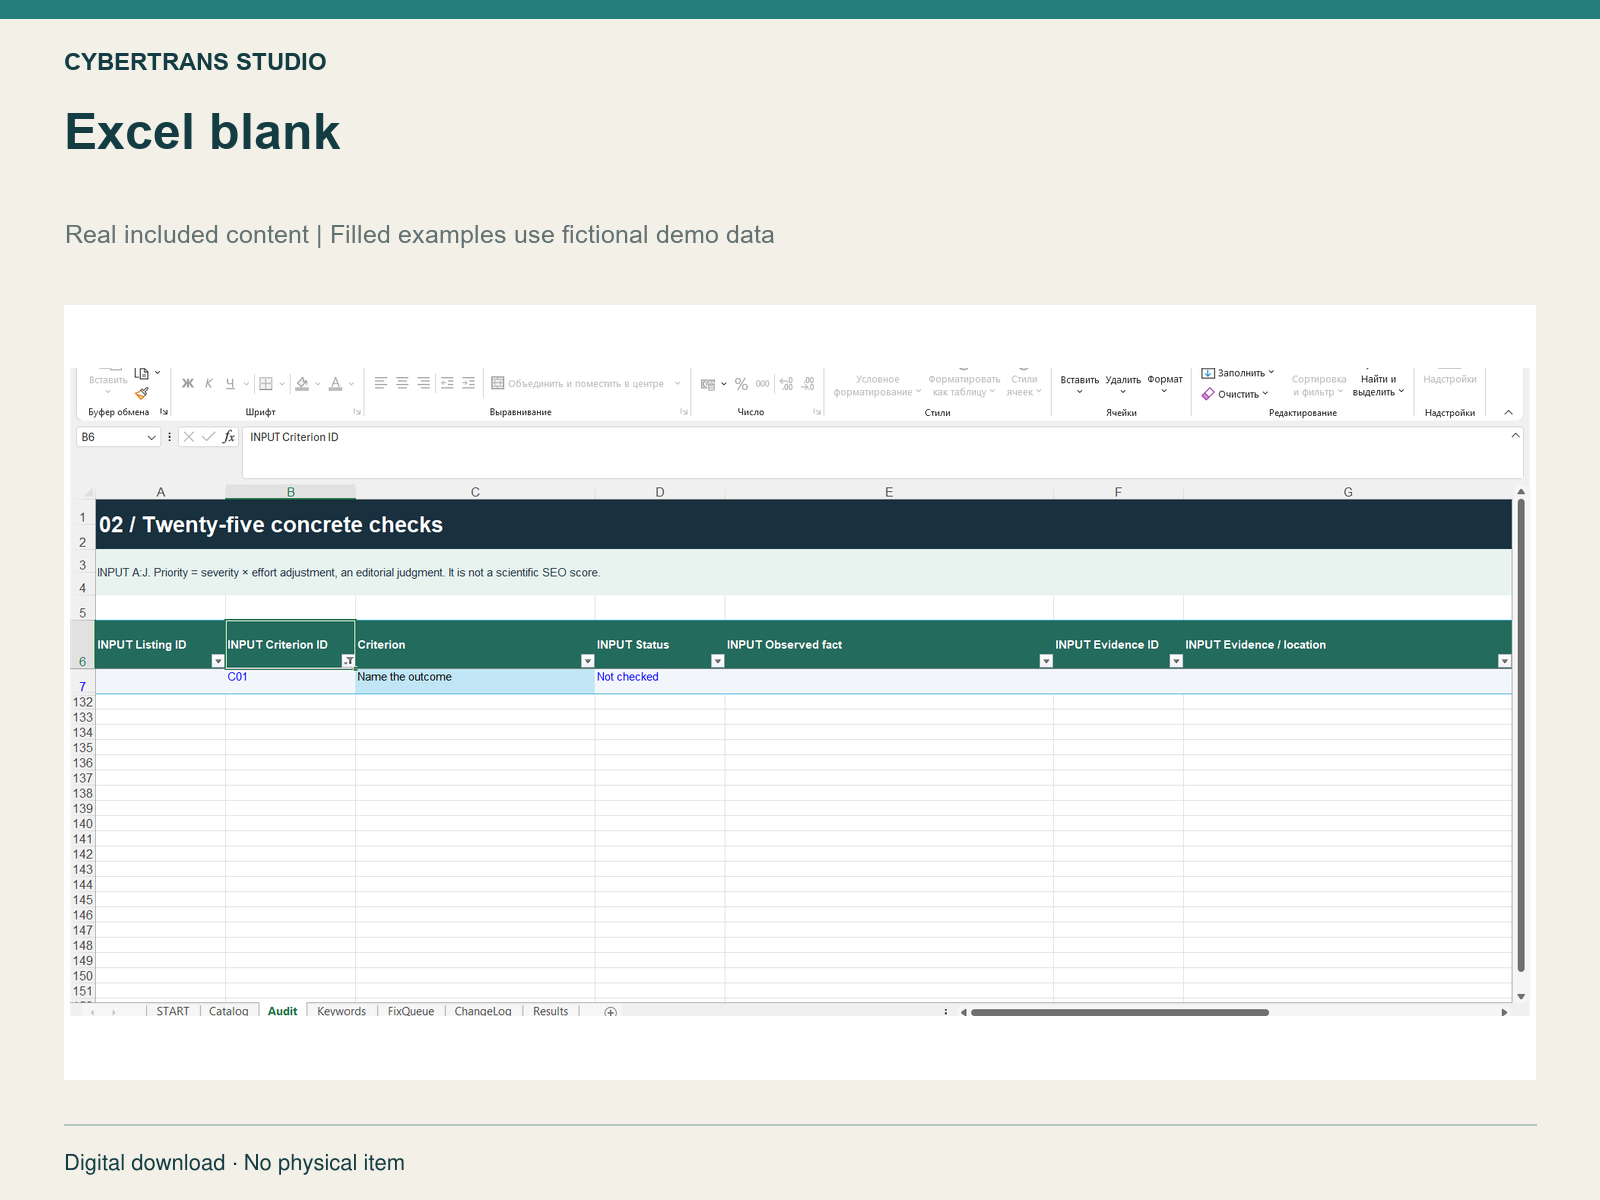
Task: Switch to the START sheet tab
Action: [x=173, y=1011]
